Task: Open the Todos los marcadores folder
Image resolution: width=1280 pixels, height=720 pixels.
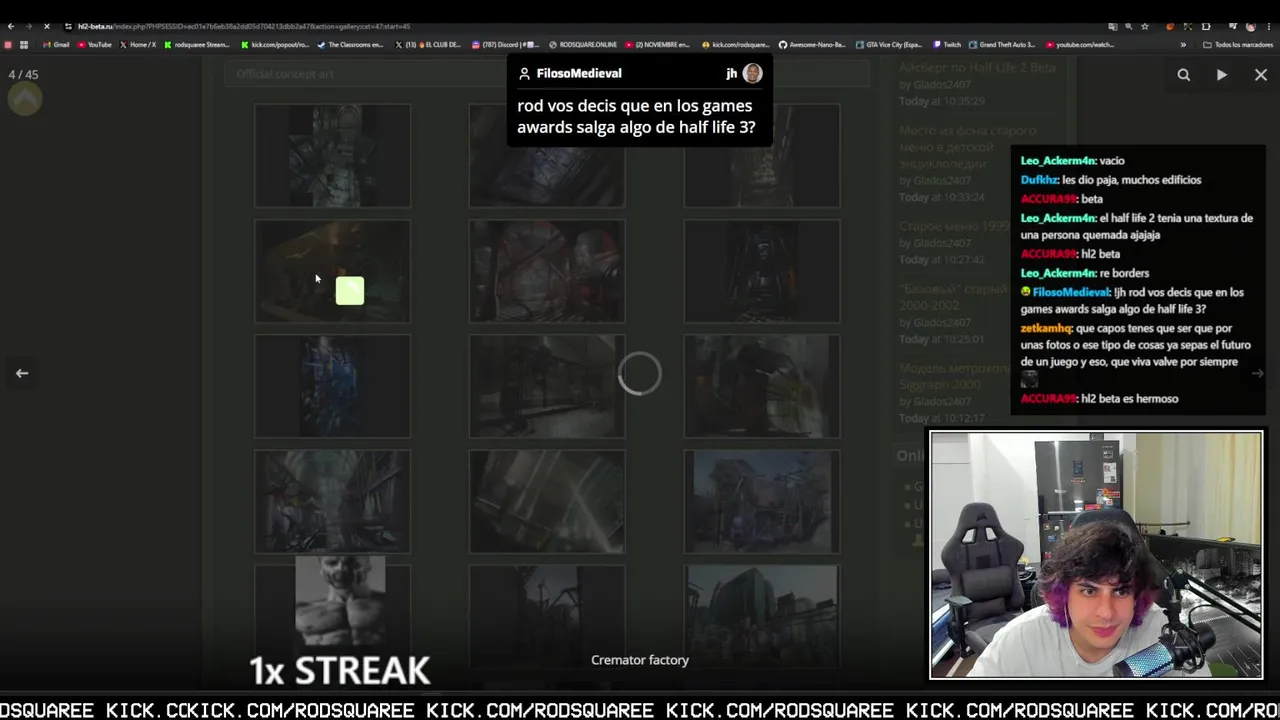Action: coord(1238,45)
